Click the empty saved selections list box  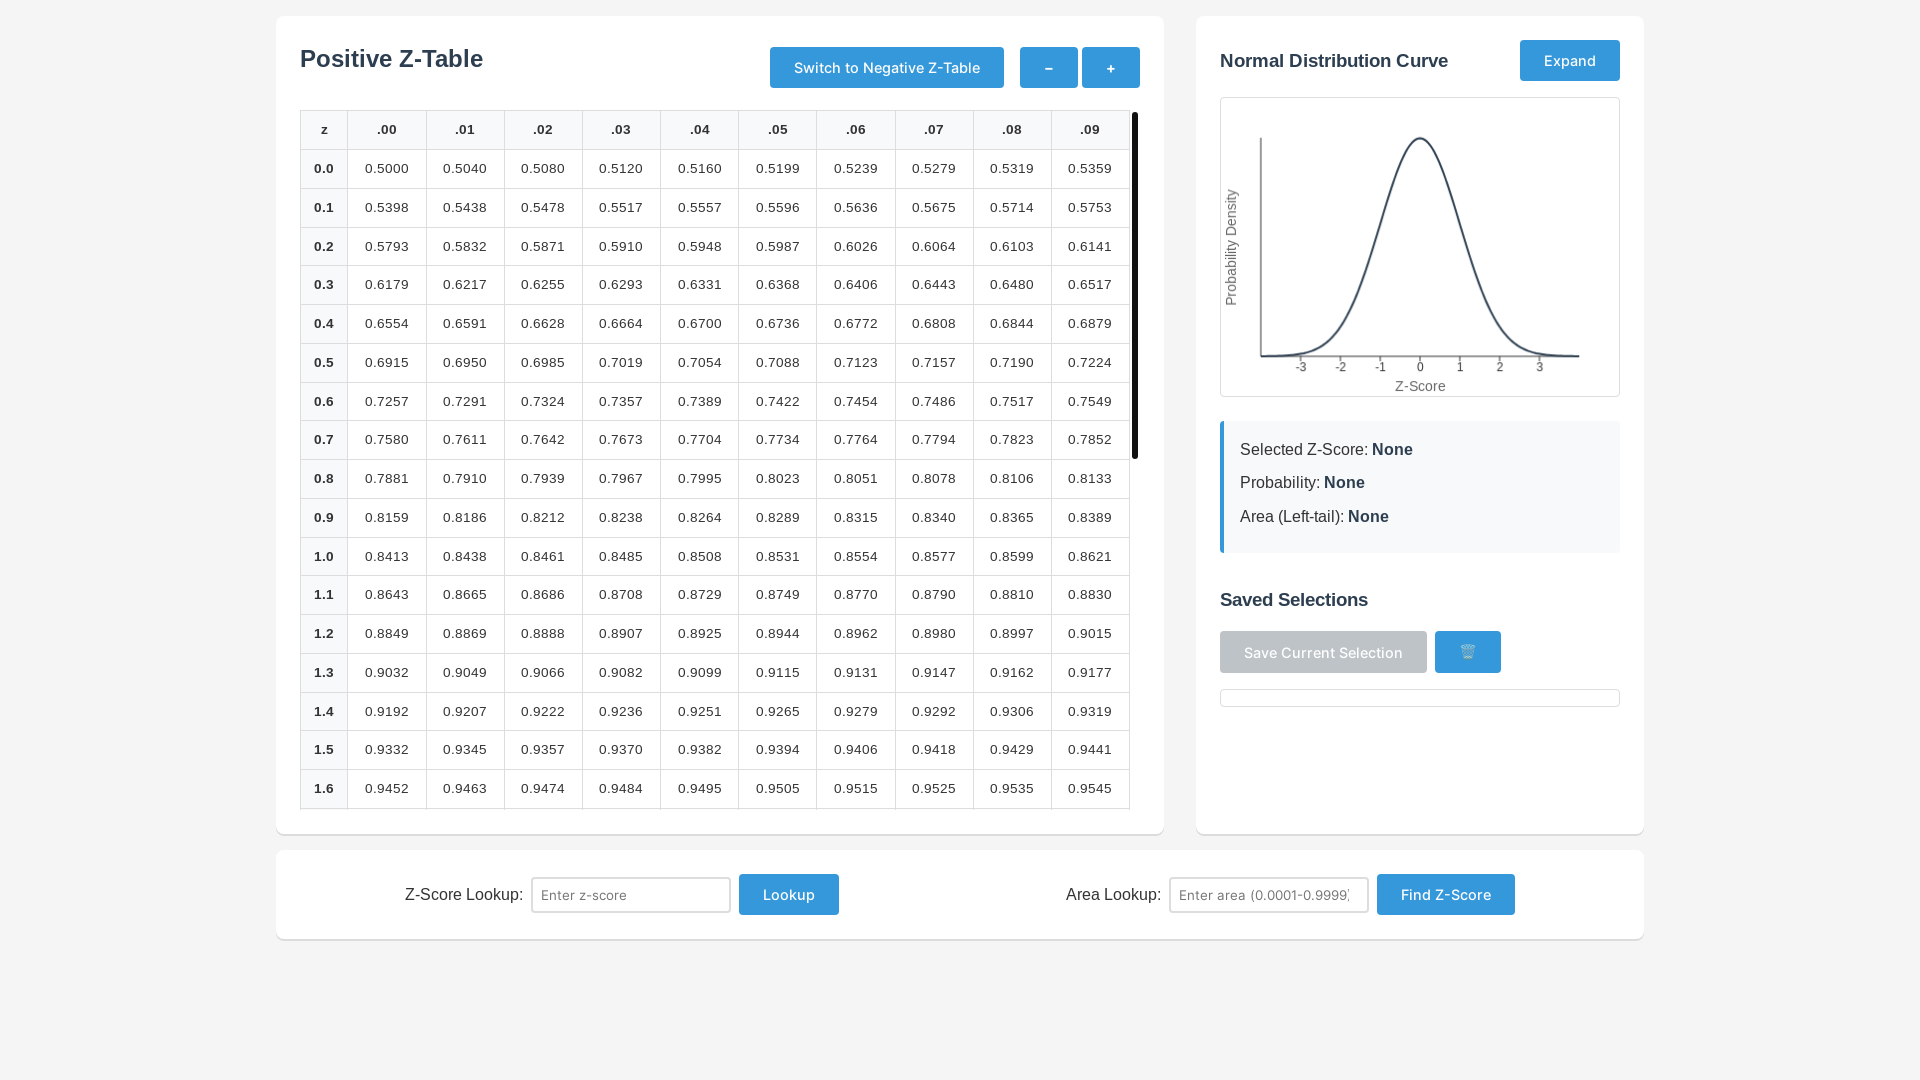click(1419, 698)
